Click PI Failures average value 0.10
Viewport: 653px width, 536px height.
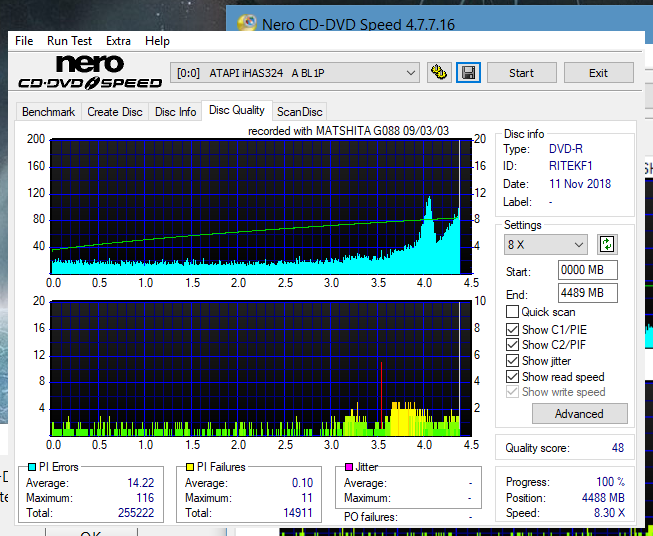302,483
